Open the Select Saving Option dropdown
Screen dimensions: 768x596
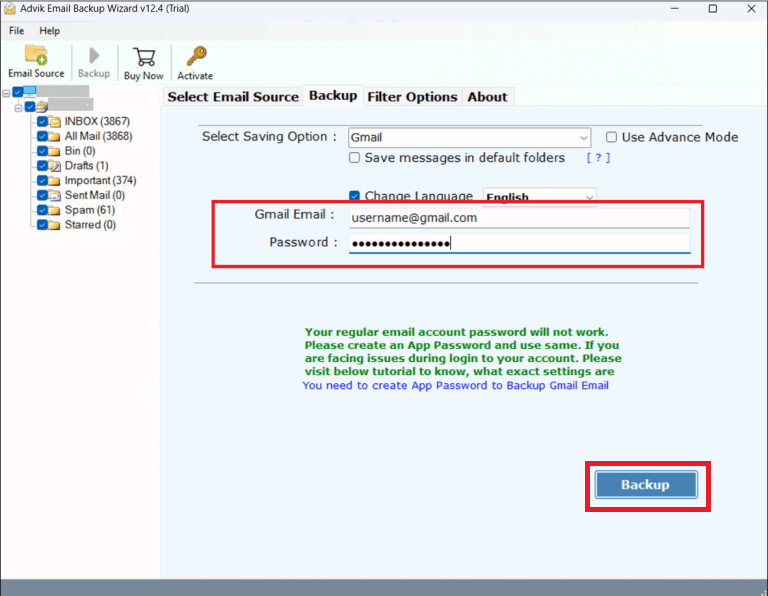[x=469, y=138]
